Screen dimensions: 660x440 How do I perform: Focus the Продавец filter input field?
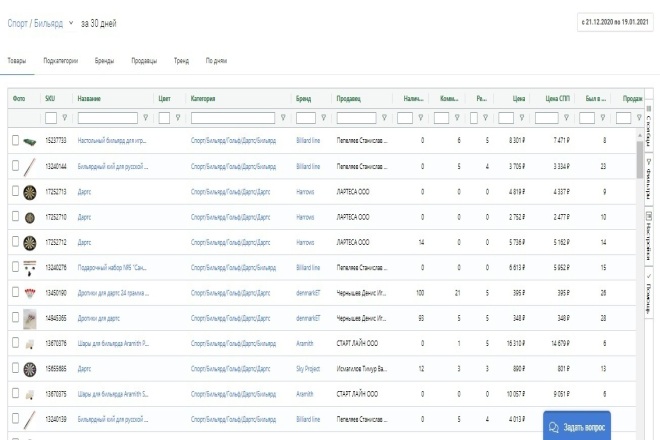356,118
